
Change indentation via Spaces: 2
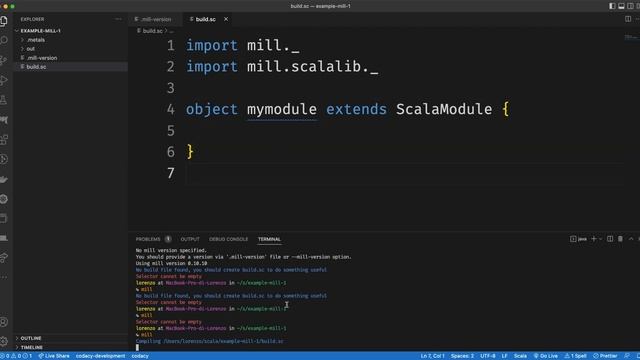tap(462, 356)
